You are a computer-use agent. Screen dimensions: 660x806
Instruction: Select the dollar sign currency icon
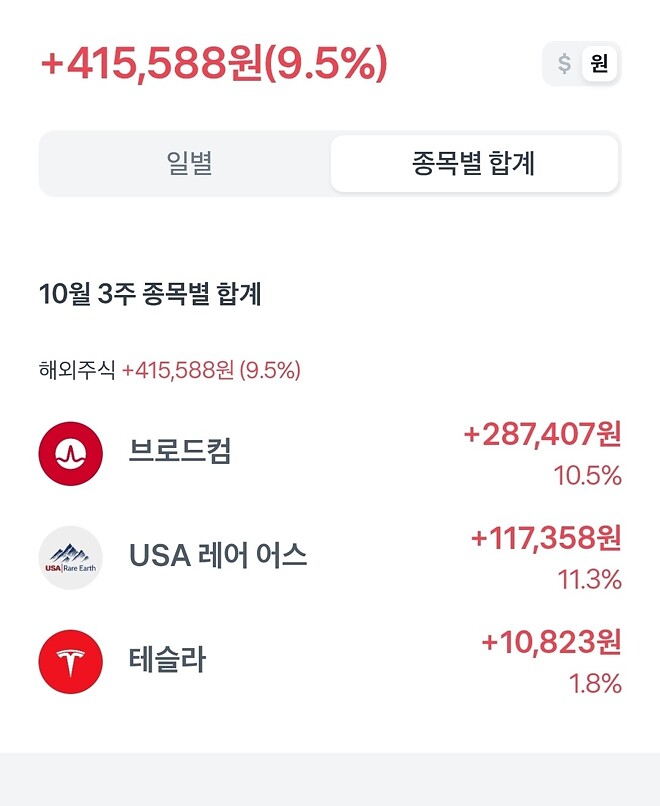[566, 62]
